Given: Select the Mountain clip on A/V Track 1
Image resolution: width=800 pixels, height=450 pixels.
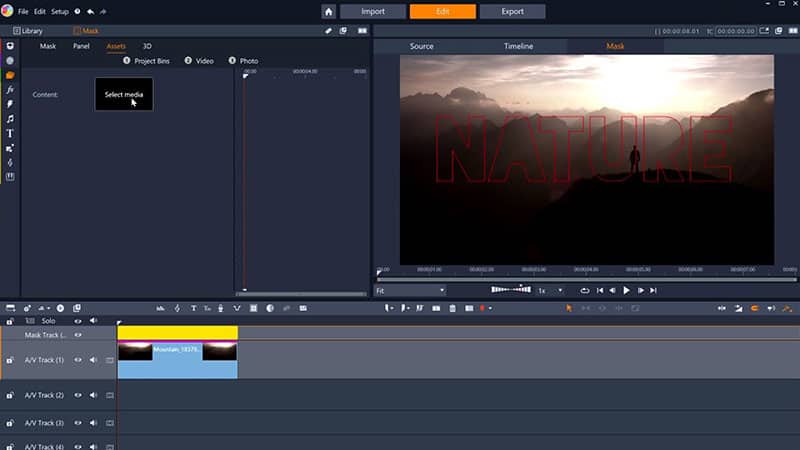Looking at the screenshot, I should point(177,359).
